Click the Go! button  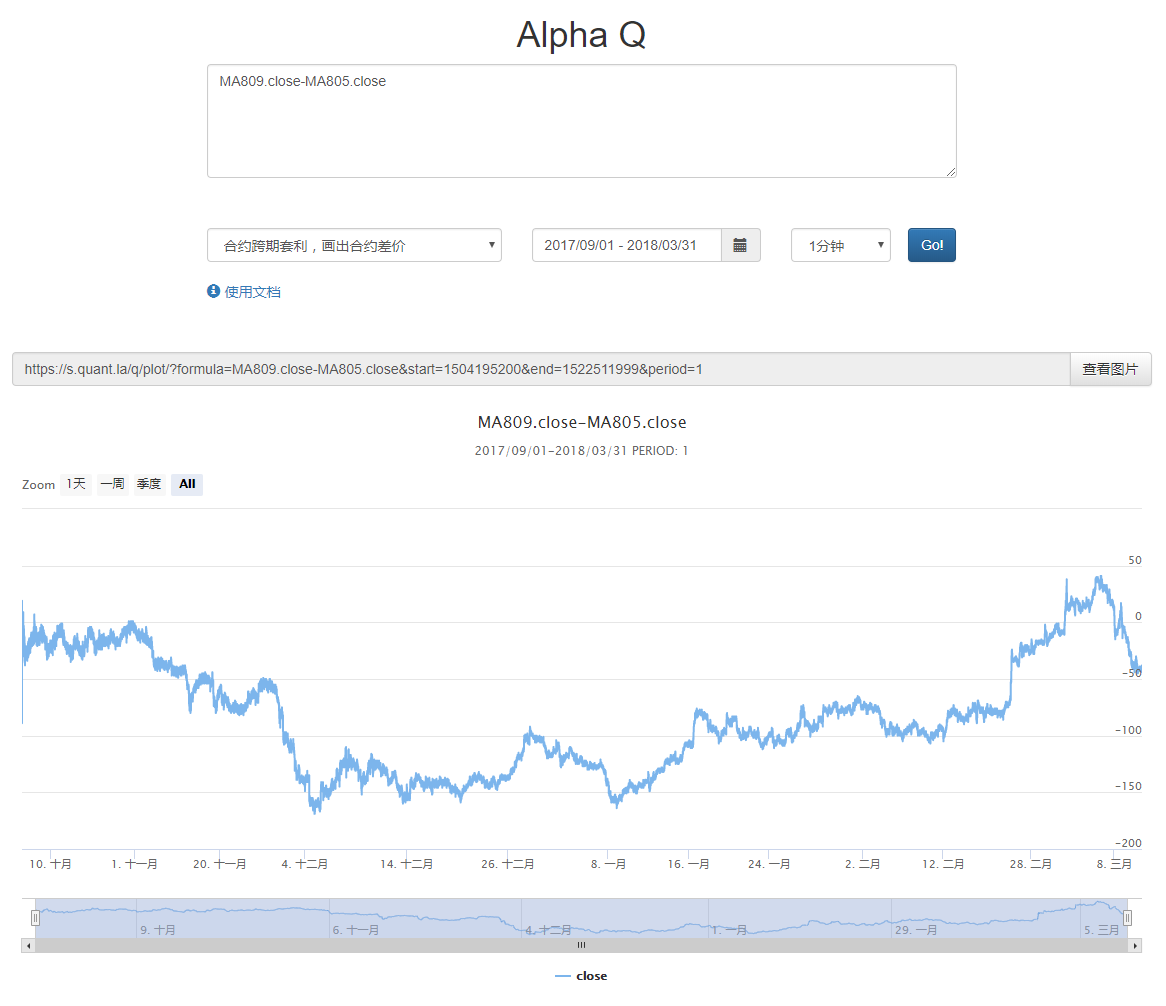(x=931, y=245)
